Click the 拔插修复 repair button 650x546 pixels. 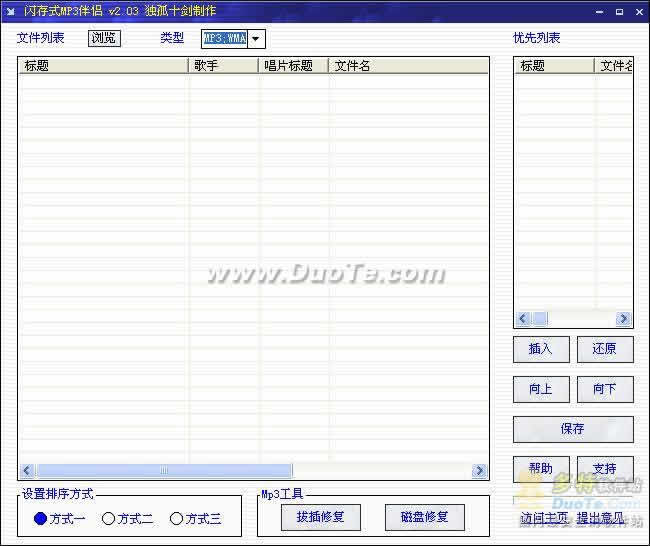point(321,517)
